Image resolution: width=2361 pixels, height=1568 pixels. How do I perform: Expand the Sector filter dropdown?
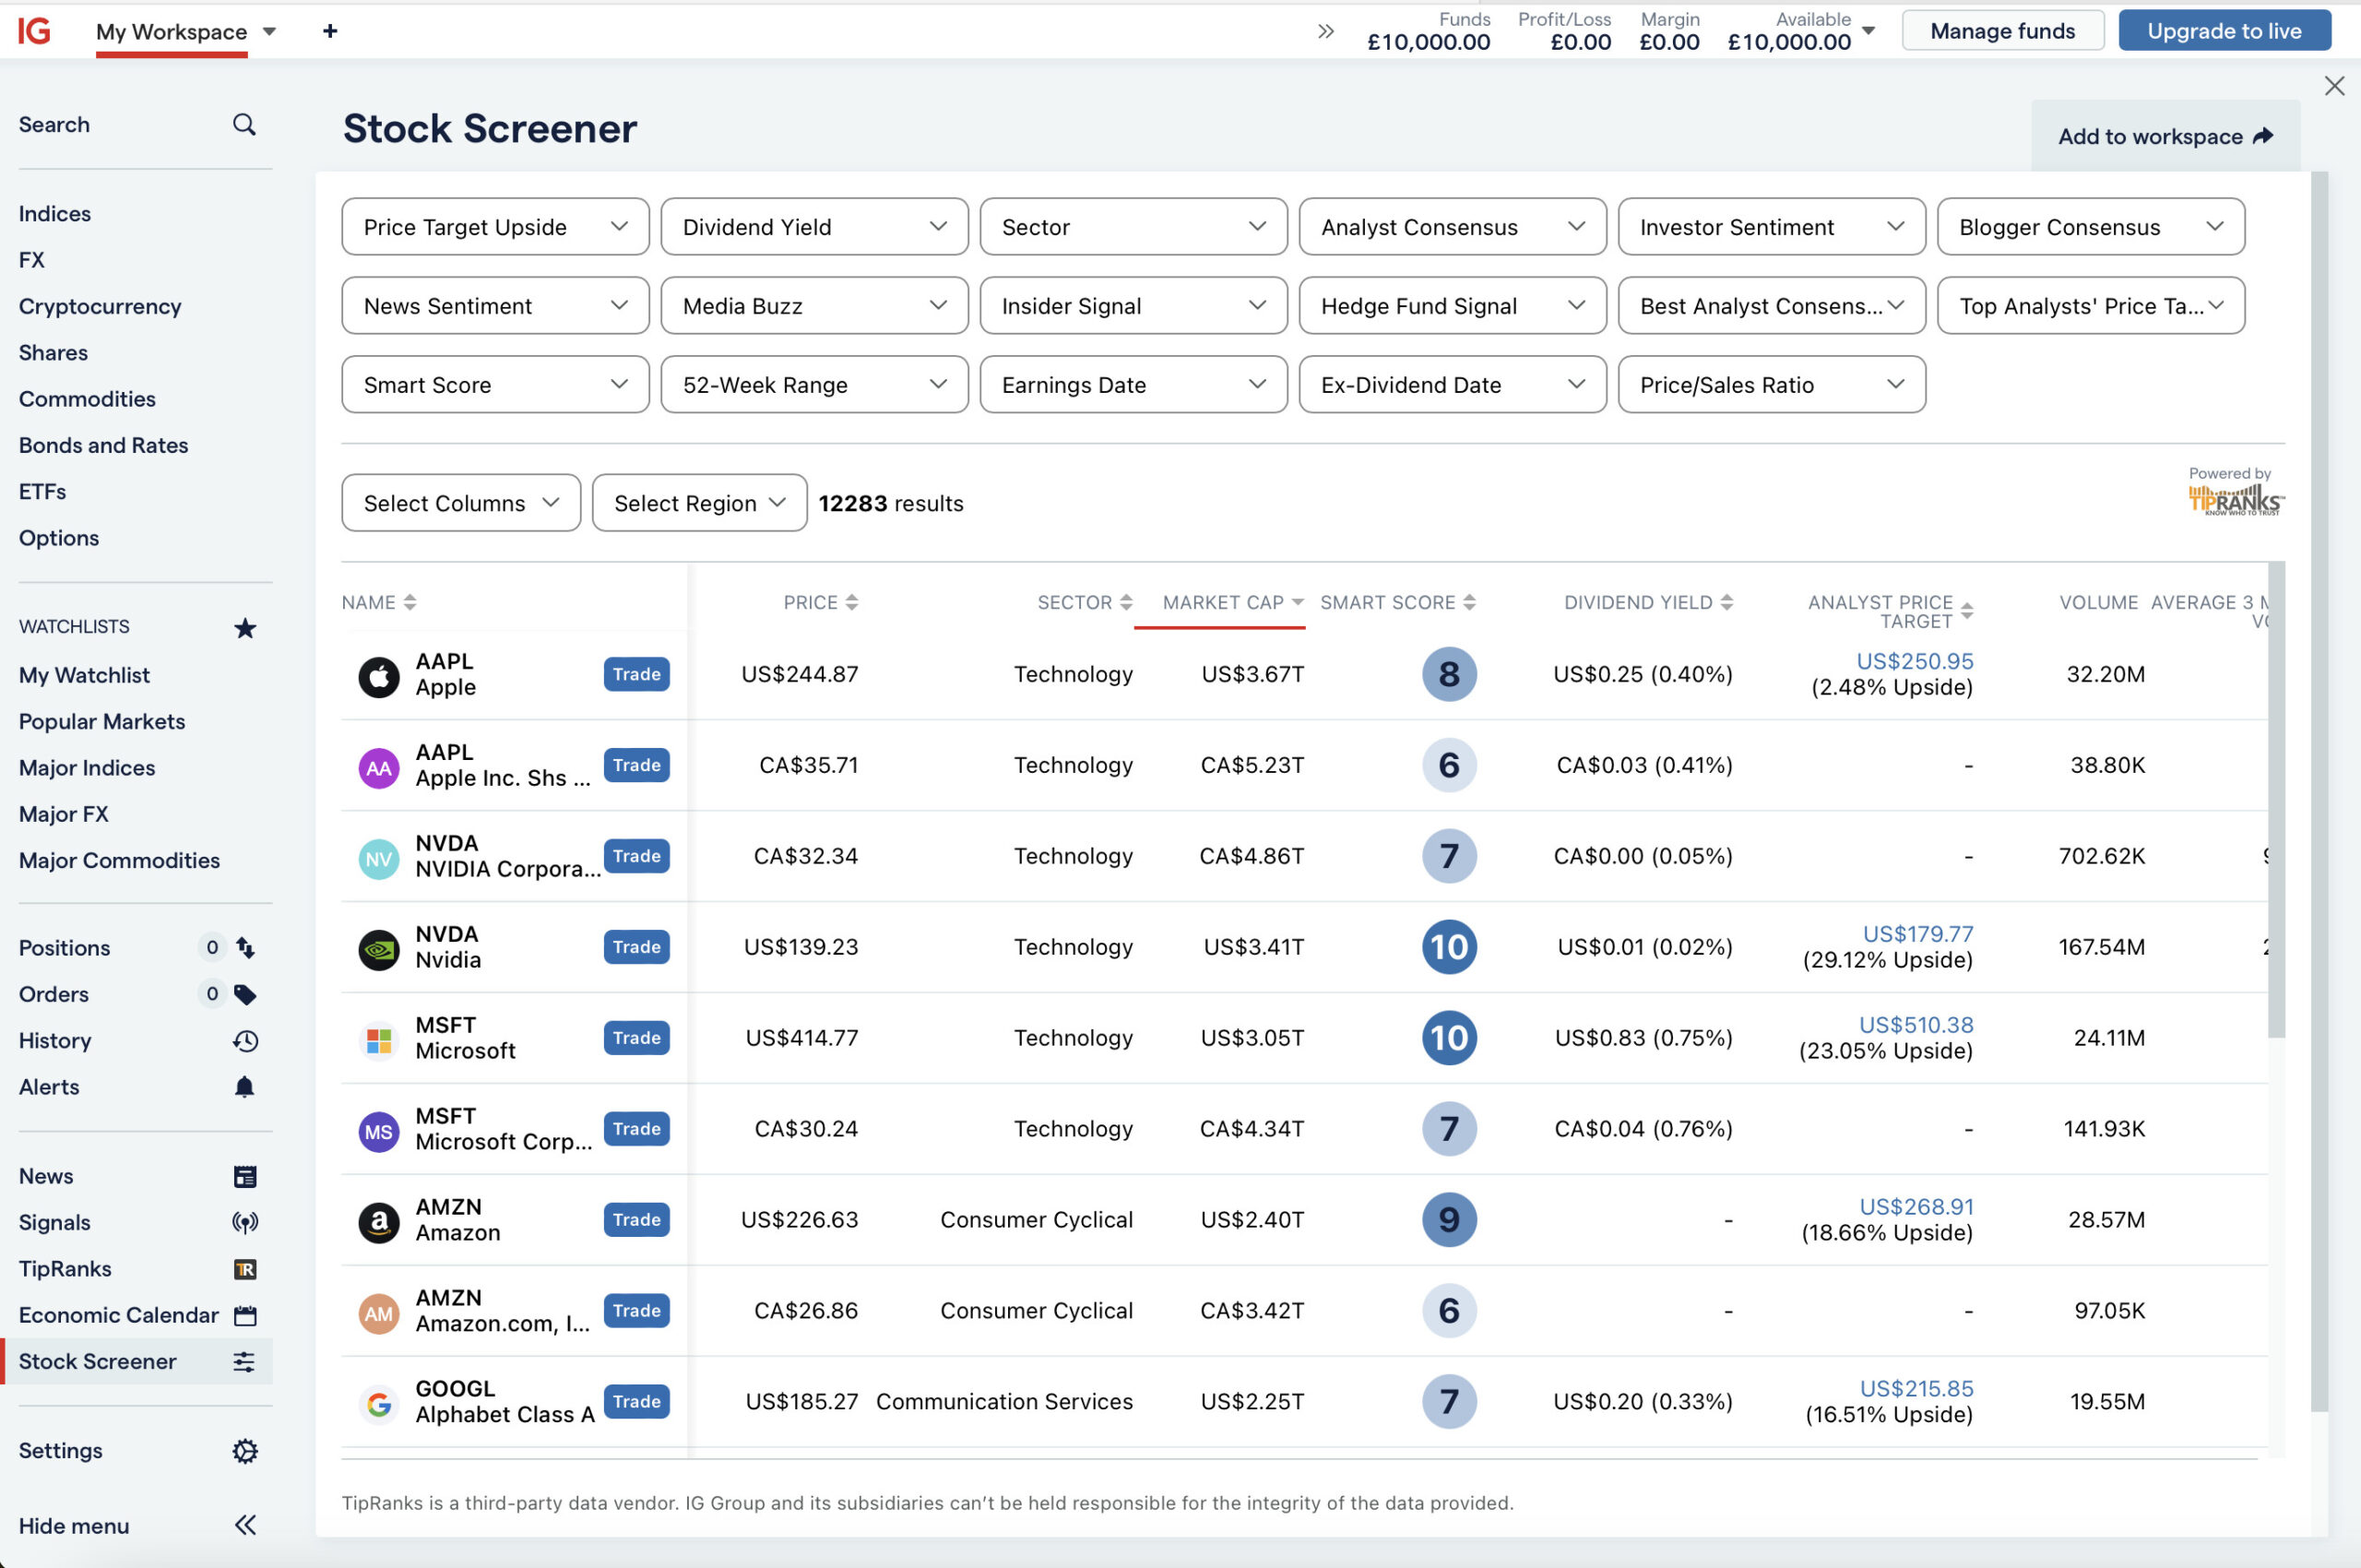coord(1133,227)
